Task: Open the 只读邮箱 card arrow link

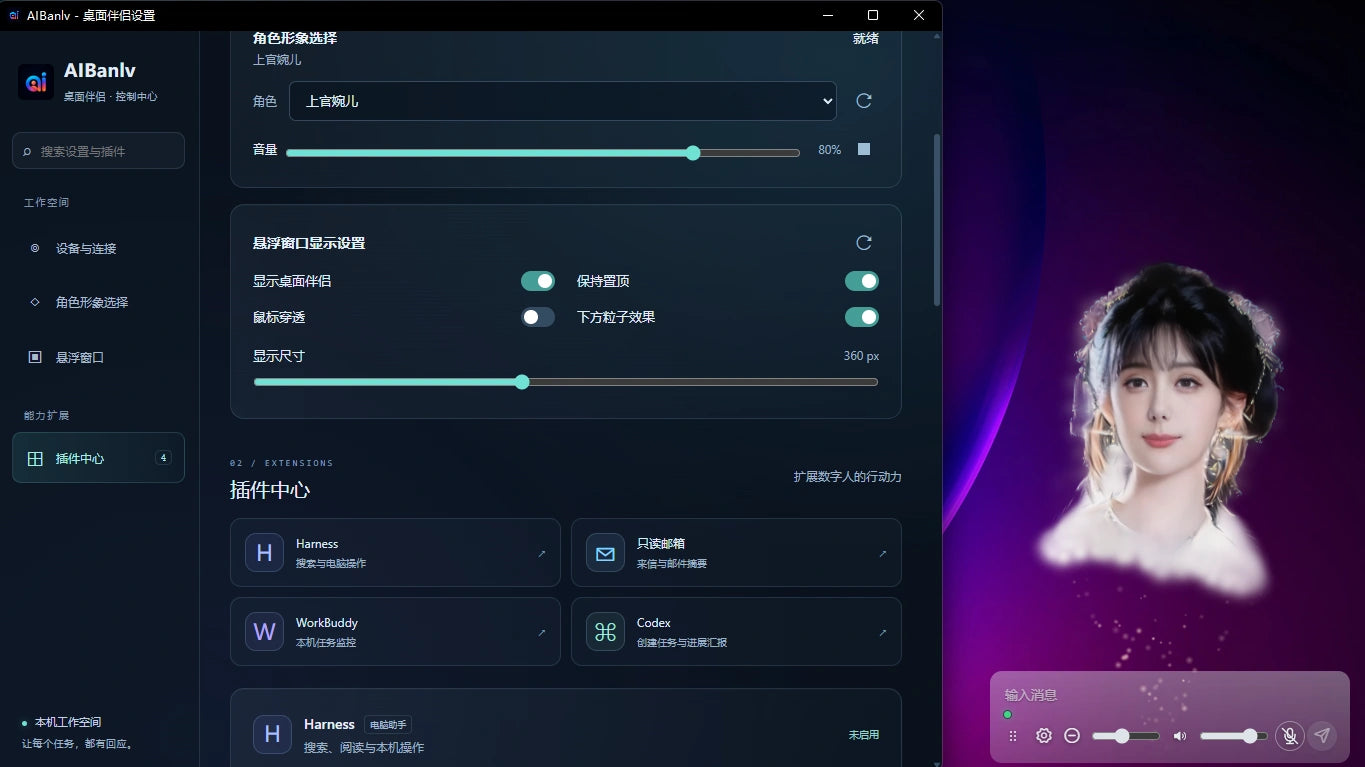Action: 882,553
